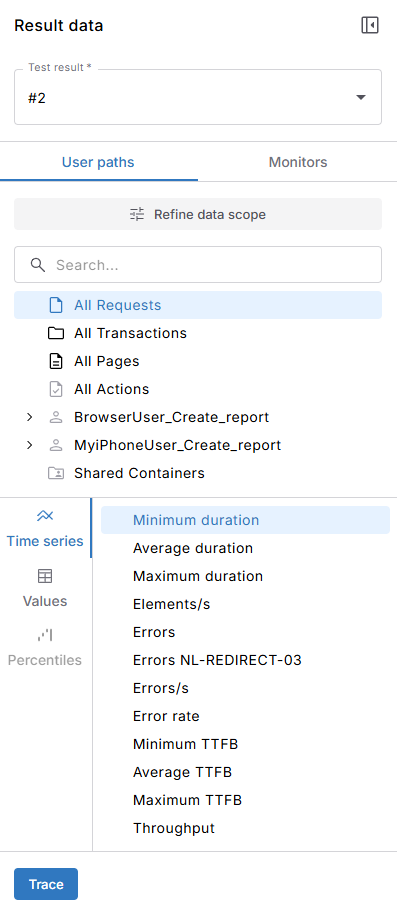Expand the BrowserUser_Create_report tree node
Image resolution: width=397 pixels, height=915 pixels.
[x=30, y=417]
